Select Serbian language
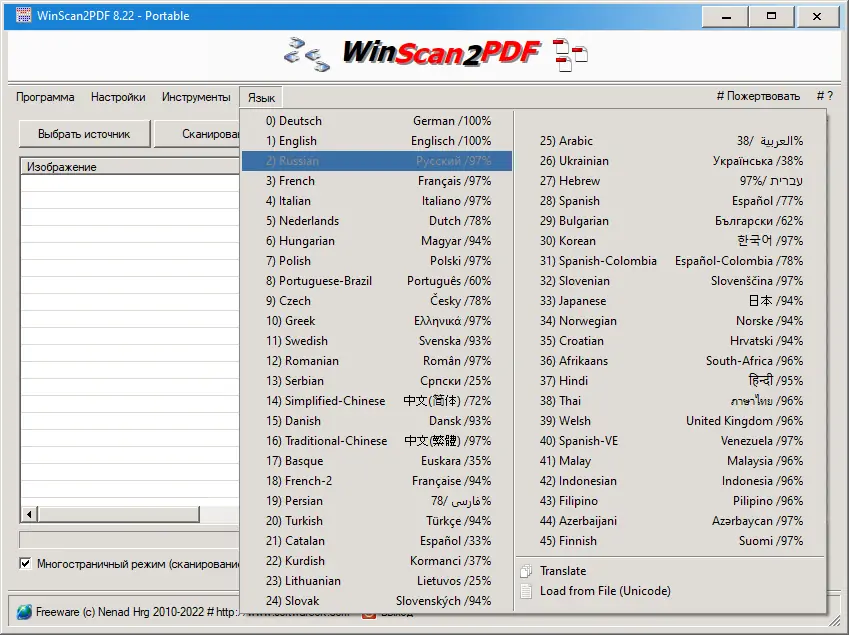 coord(377,381)
